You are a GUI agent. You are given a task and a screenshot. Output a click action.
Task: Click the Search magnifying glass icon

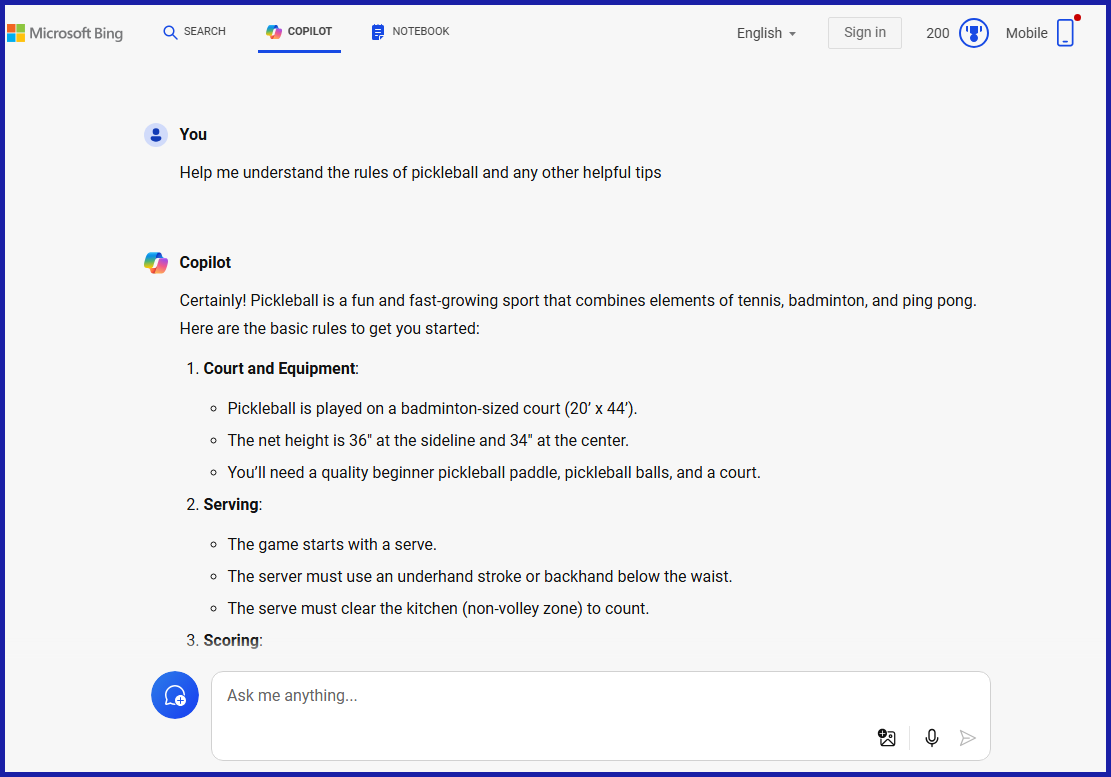pyautogui.click(x=170, y=32)
